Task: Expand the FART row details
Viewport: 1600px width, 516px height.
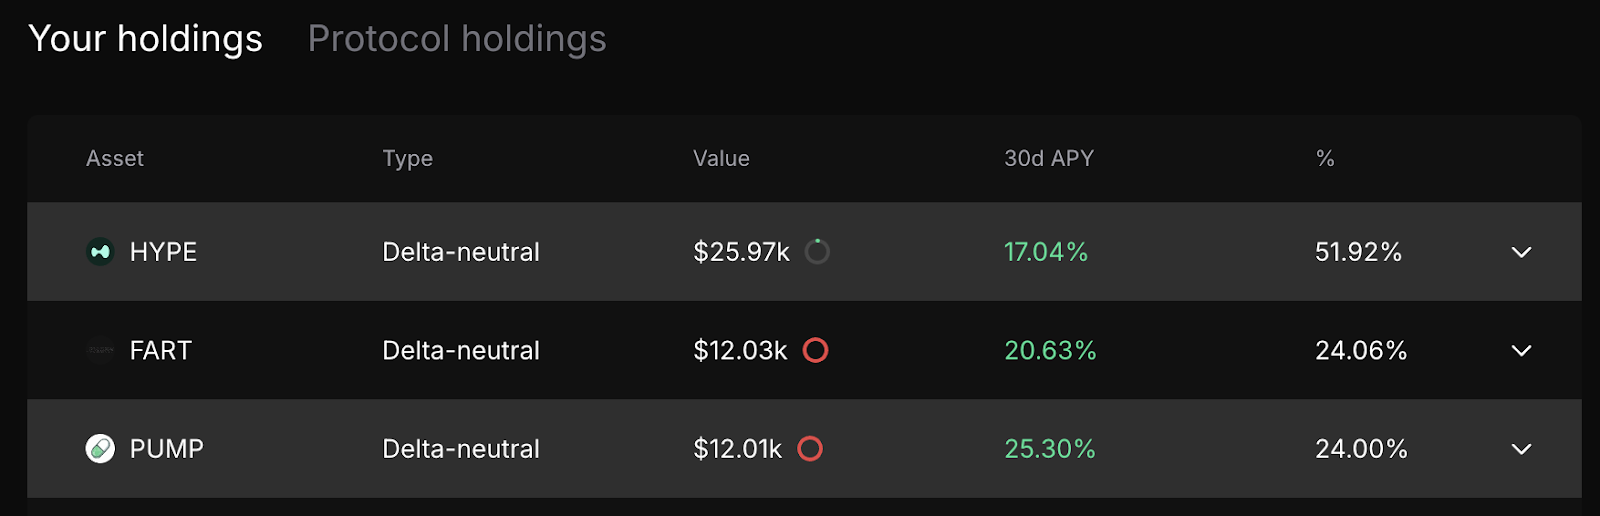Action: pos(1521,351)
